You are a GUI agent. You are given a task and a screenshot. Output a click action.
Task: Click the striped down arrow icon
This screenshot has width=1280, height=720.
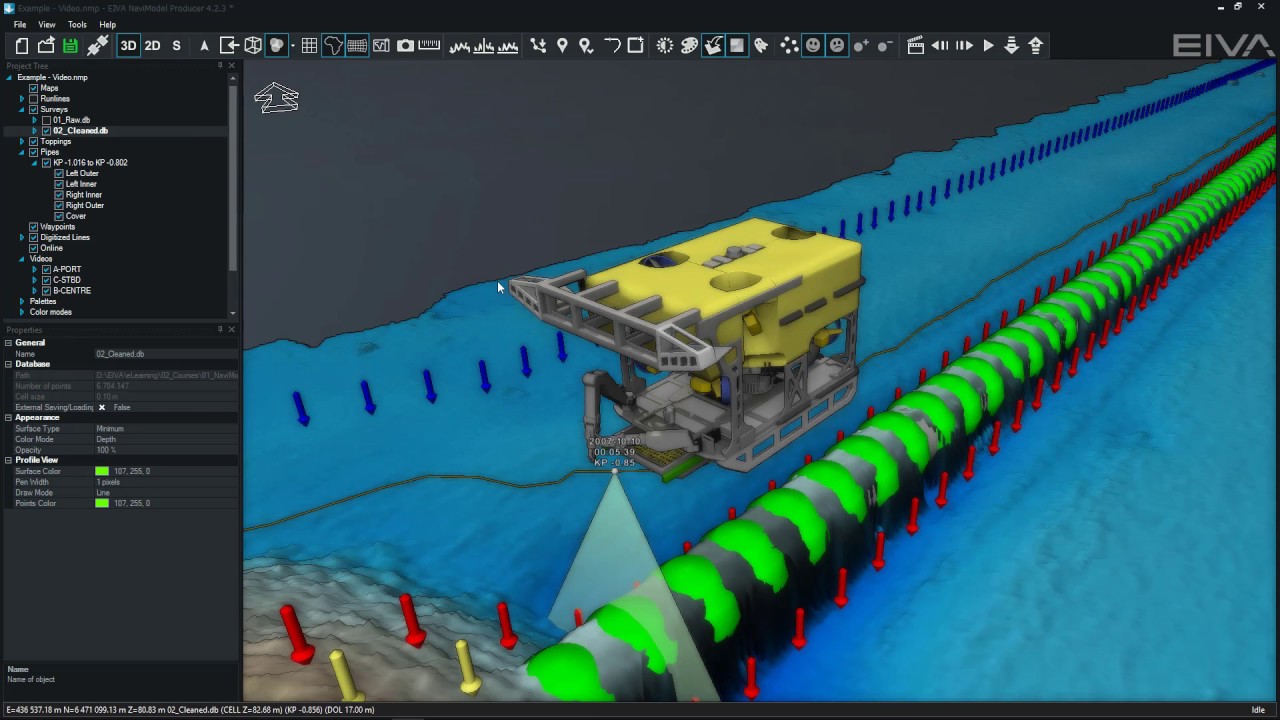1012,45
